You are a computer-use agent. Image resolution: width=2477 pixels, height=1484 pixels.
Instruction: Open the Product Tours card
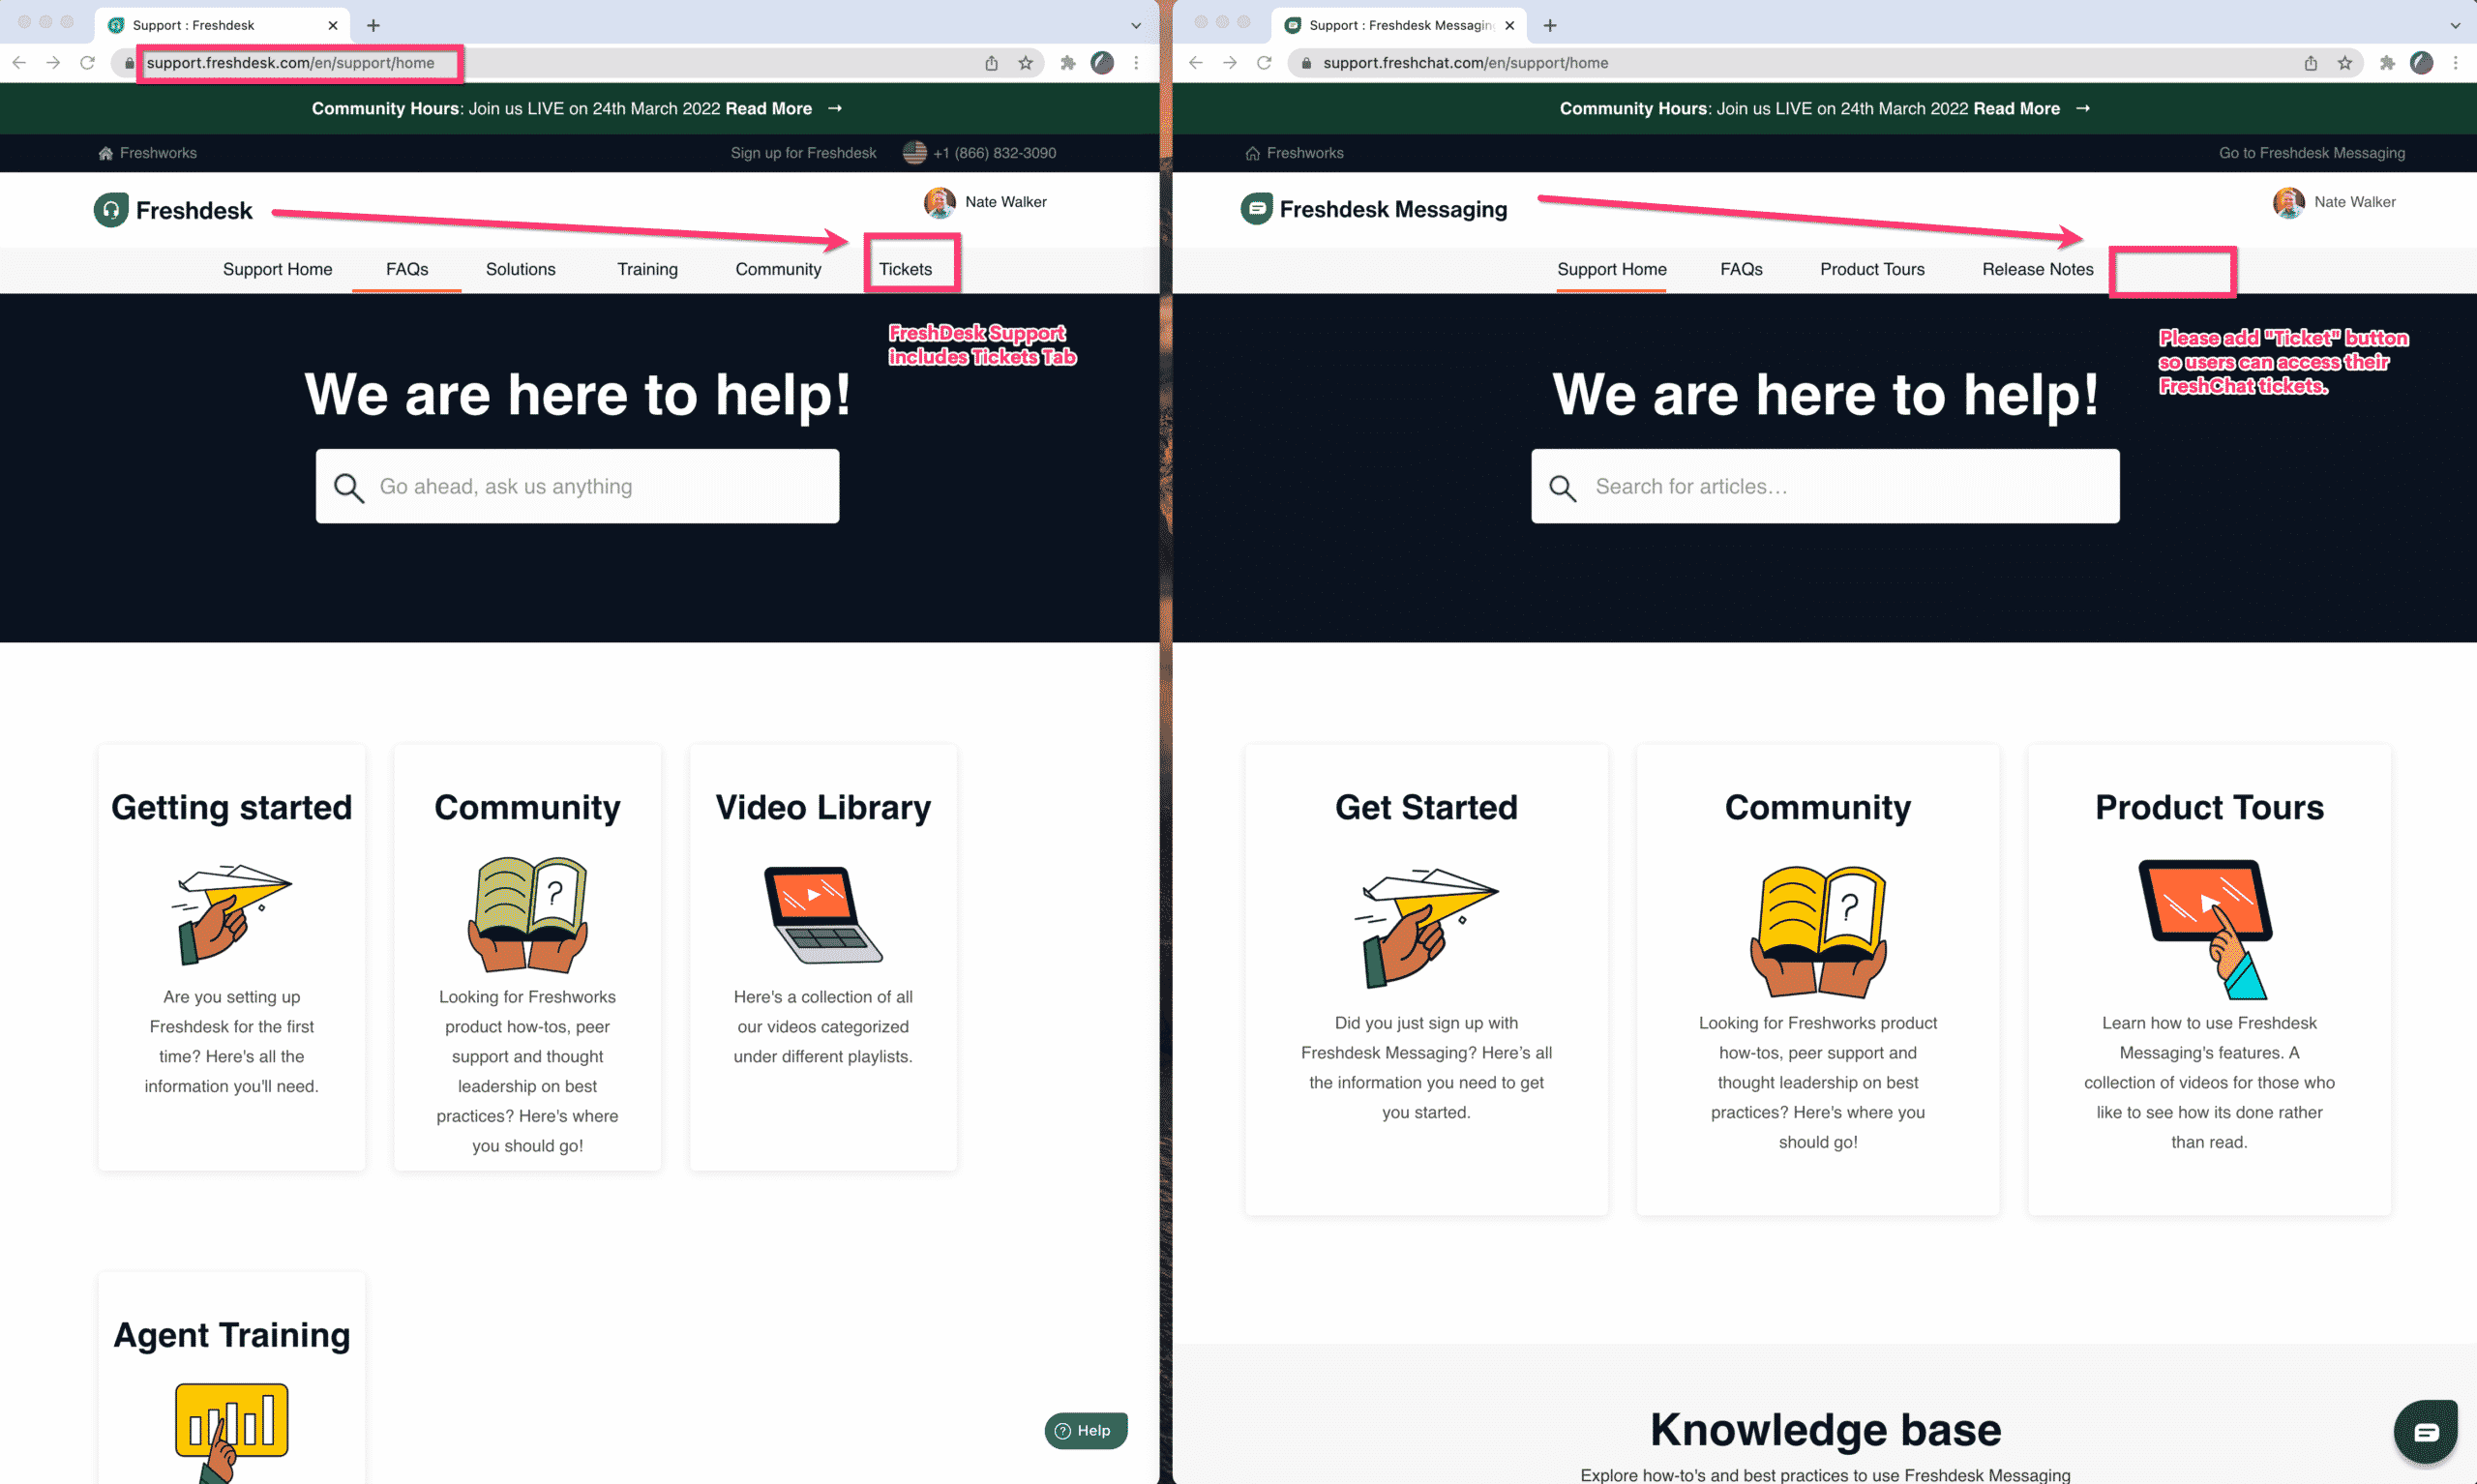(x=2209, y=979)
